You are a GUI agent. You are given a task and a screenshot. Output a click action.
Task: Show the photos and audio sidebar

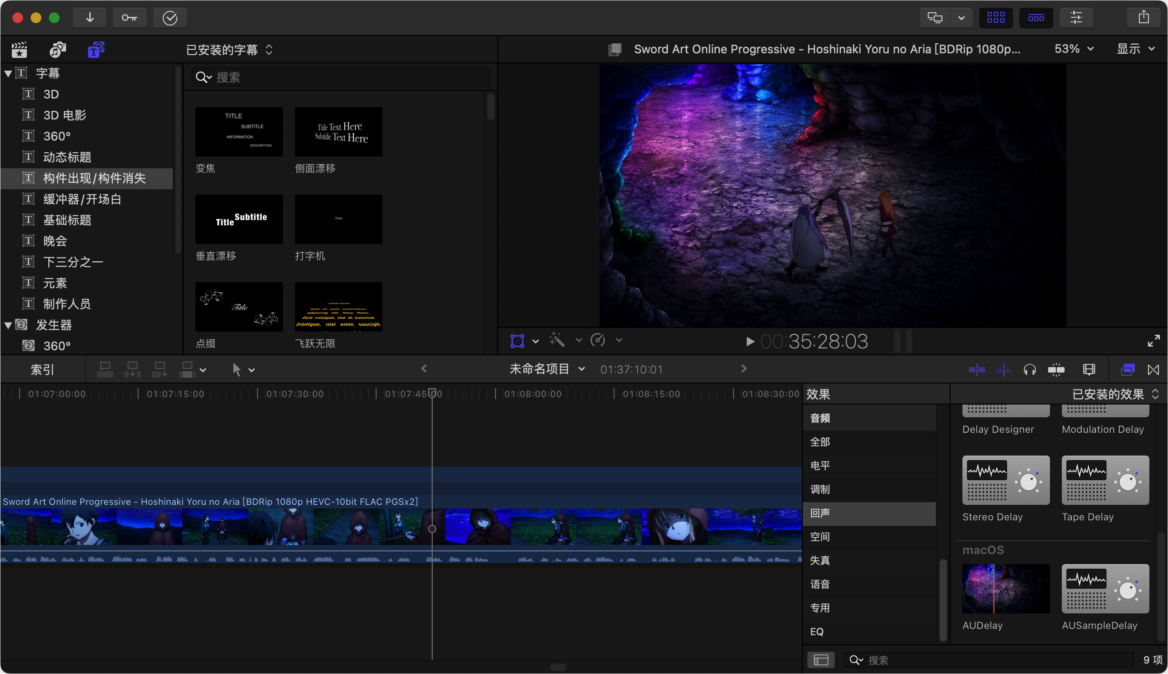click(x=57, y=50)
